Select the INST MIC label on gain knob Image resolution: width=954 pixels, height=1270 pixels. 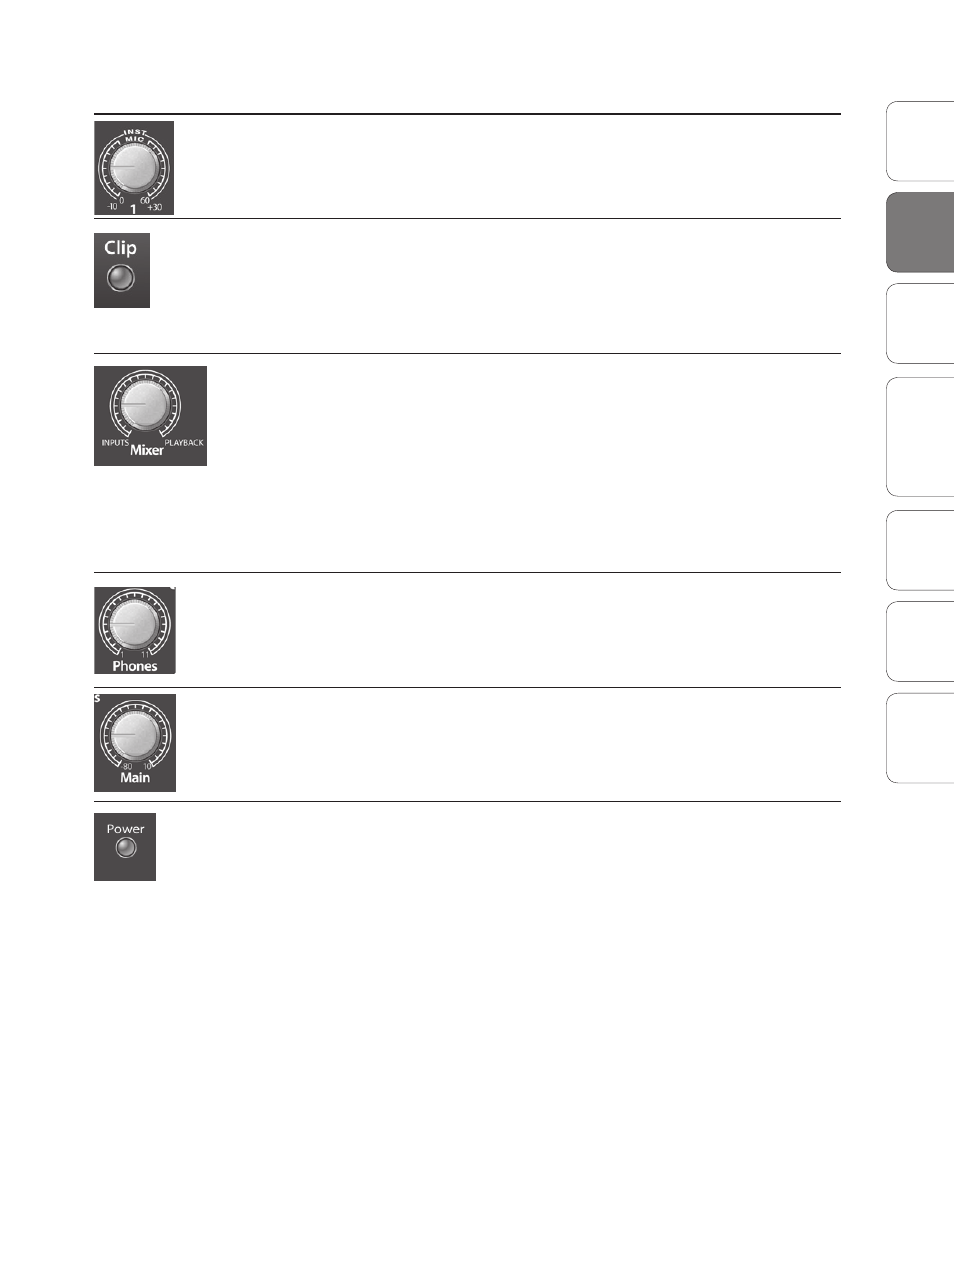click(134, 136)
